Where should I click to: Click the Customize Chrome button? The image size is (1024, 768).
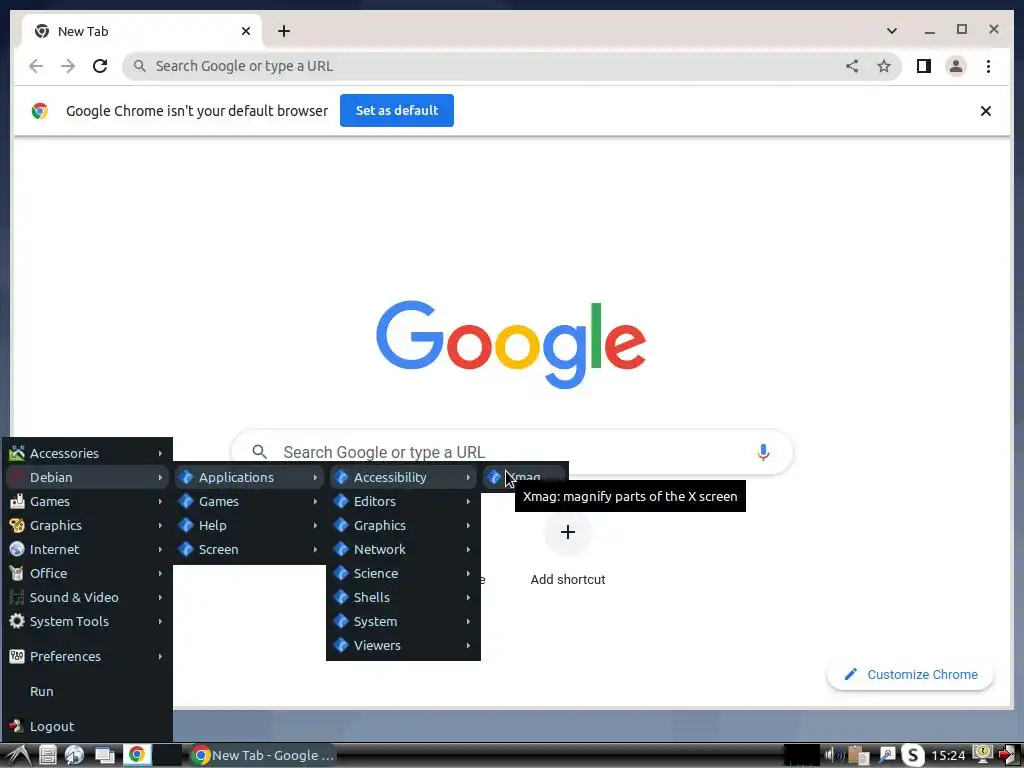tap(910, 675)
